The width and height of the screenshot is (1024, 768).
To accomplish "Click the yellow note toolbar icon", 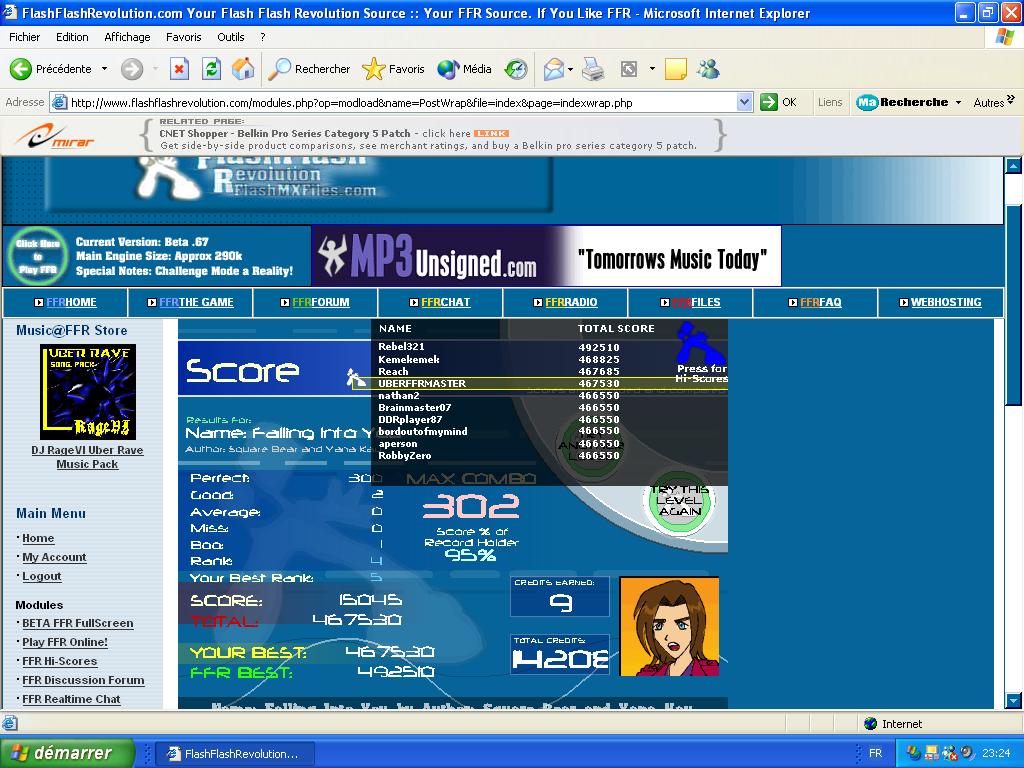I will 676,69.
